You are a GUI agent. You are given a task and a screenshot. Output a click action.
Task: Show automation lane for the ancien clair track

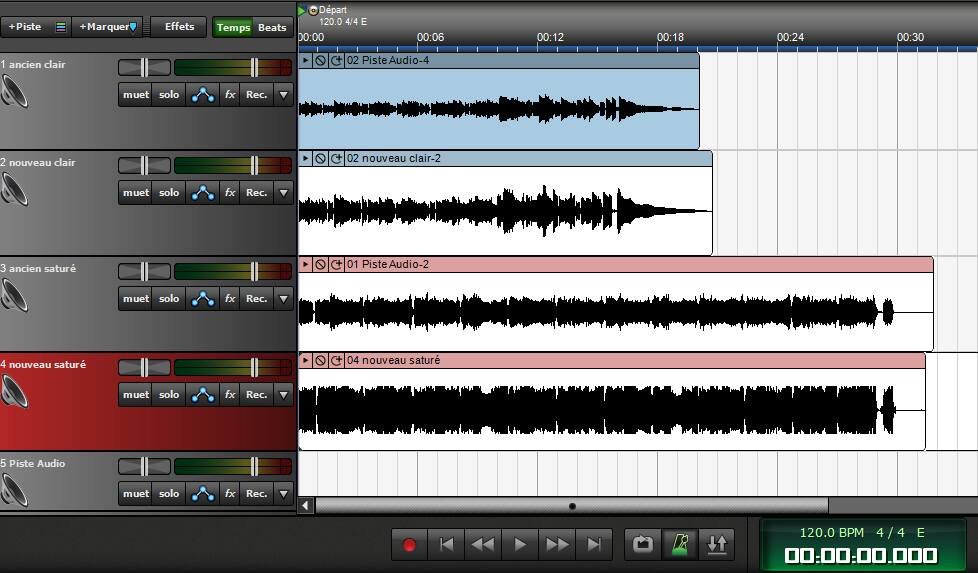pyautogui.click(x=203, y=95)
